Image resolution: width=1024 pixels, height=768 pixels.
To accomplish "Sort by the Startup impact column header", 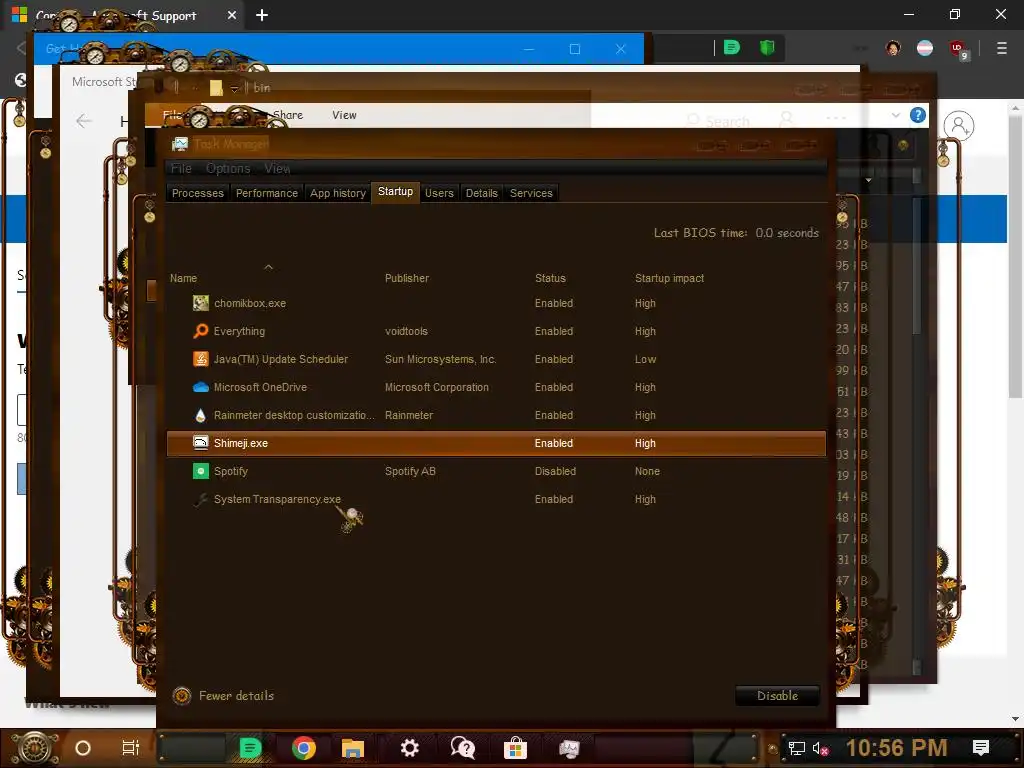I will click(669, 278).
